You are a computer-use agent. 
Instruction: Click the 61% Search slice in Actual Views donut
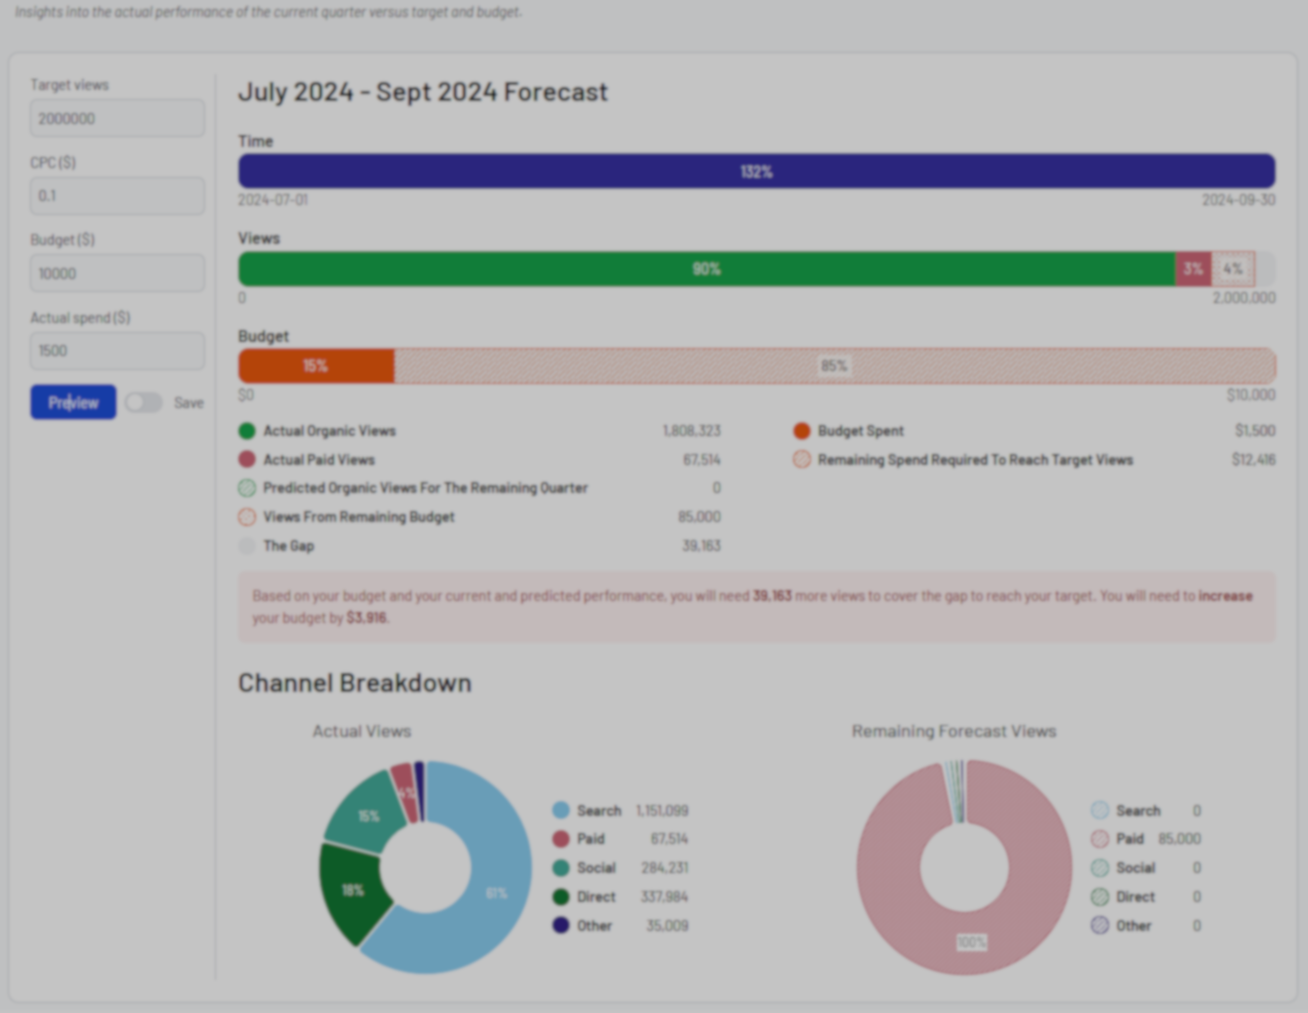point(497,892)
